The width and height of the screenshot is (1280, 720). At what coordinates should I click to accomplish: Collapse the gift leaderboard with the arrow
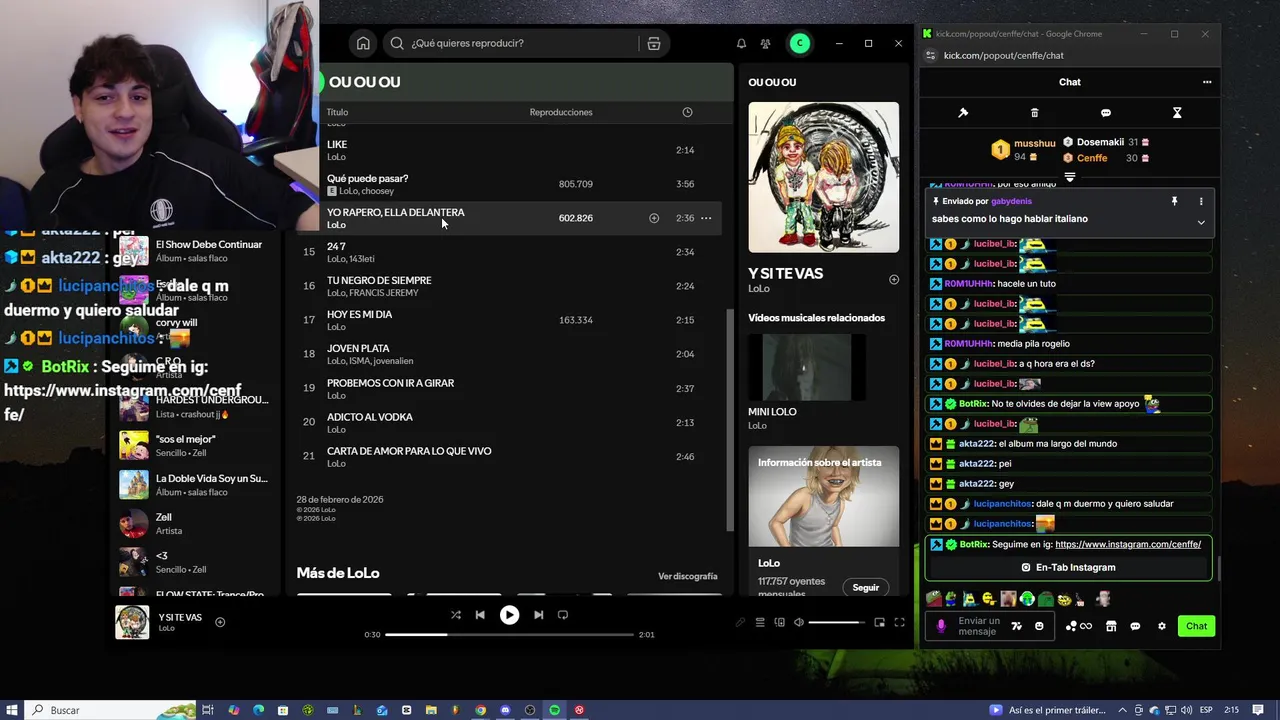[x=1070, y=177]
